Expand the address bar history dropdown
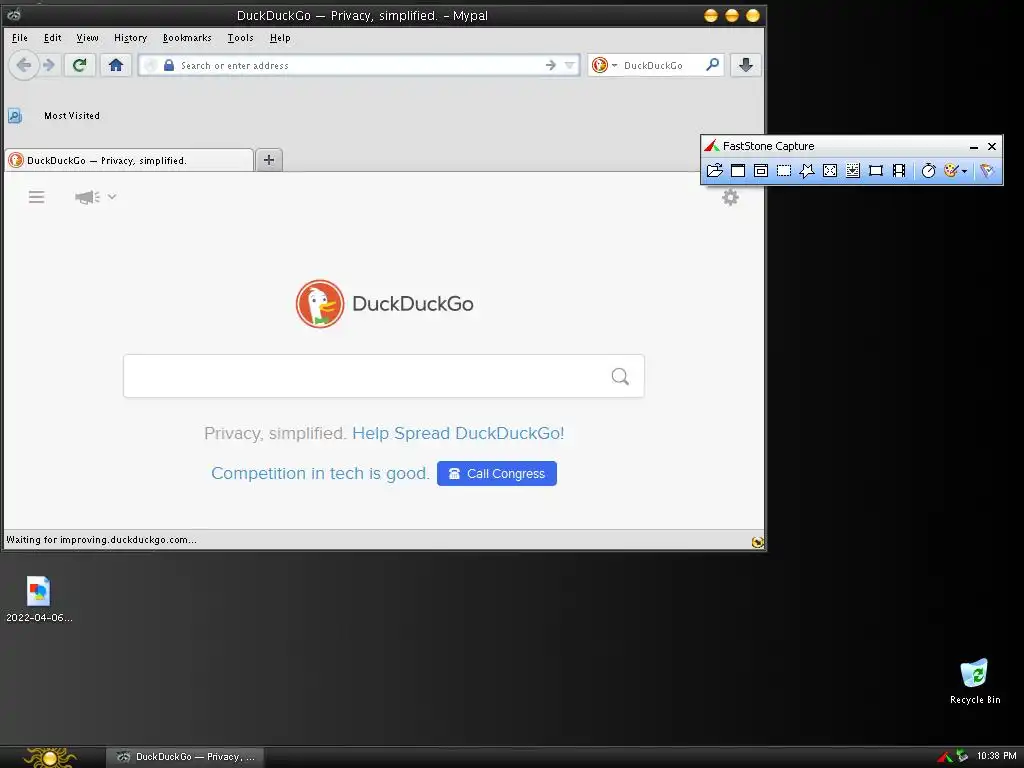 click(x=569, y=65)
